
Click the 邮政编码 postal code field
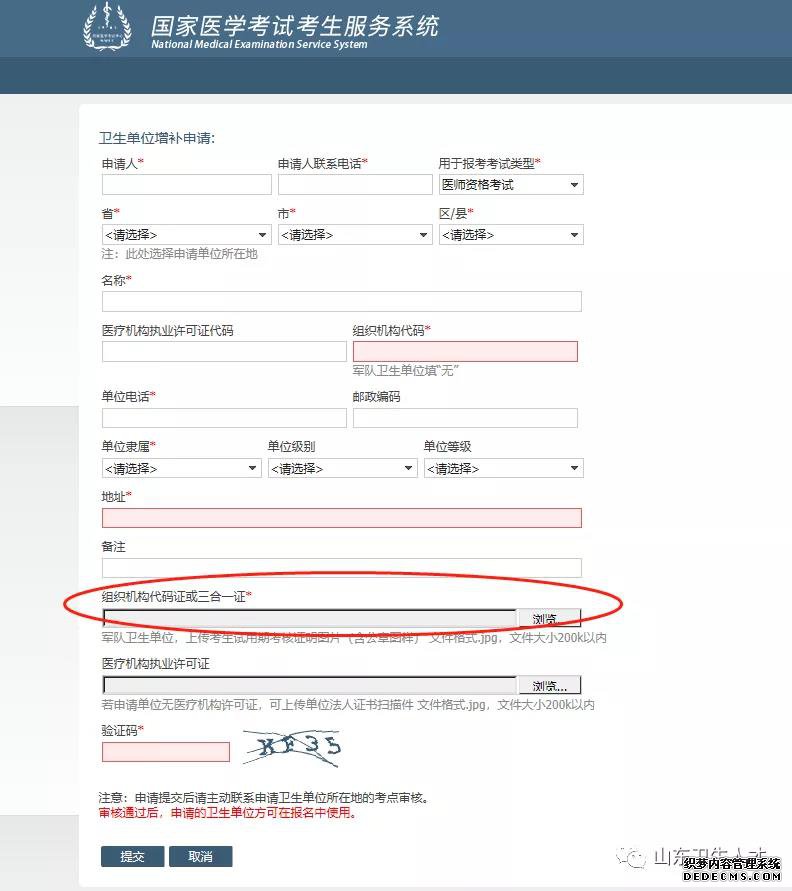[465, 418]
